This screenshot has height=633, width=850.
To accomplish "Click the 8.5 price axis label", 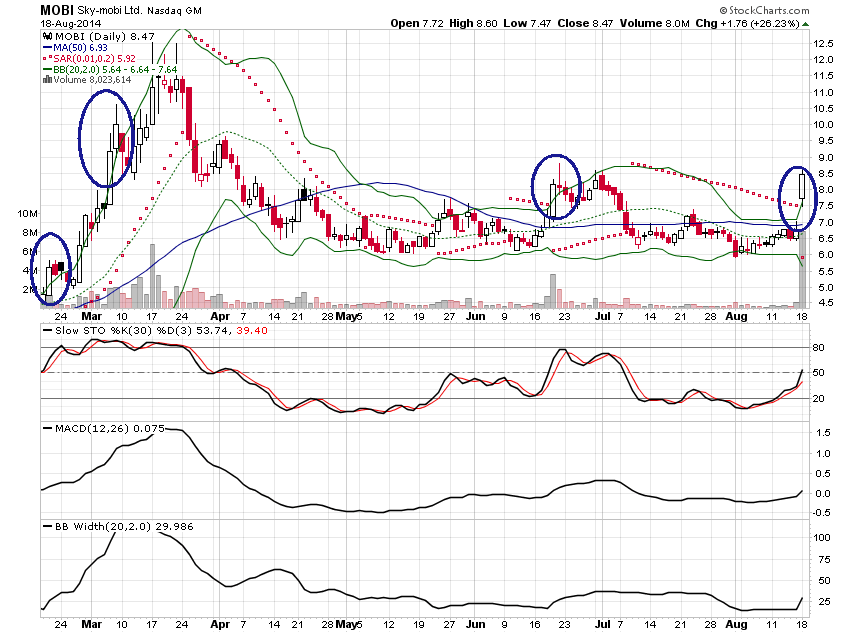I will [x=826, y=174].
